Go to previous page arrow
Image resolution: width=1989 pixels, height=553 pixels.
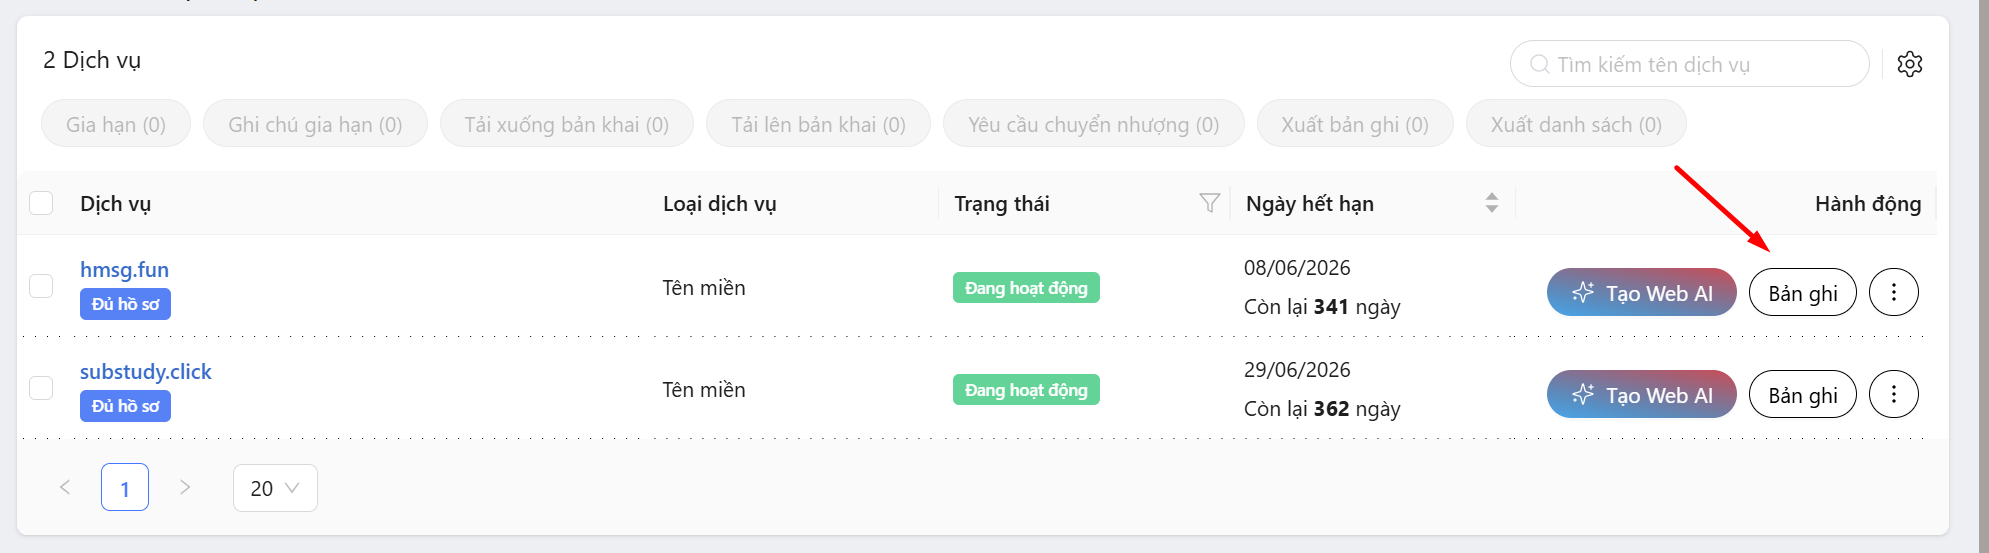[65, 487]
